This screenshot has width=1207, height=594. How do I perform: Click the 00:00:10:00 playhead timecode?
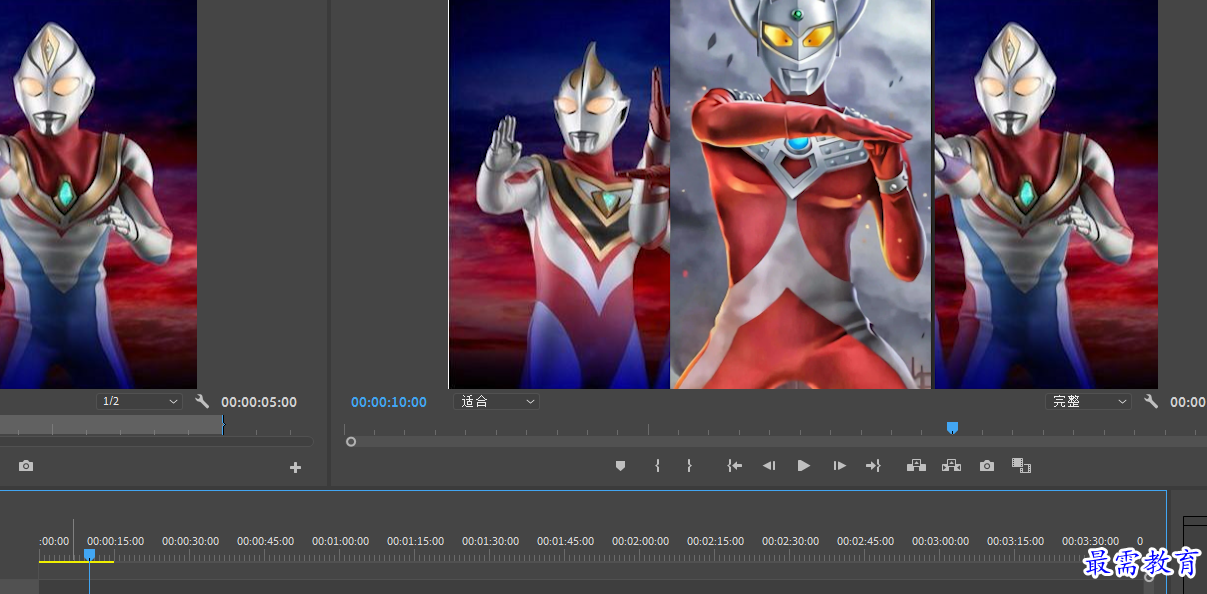point(389,402)
